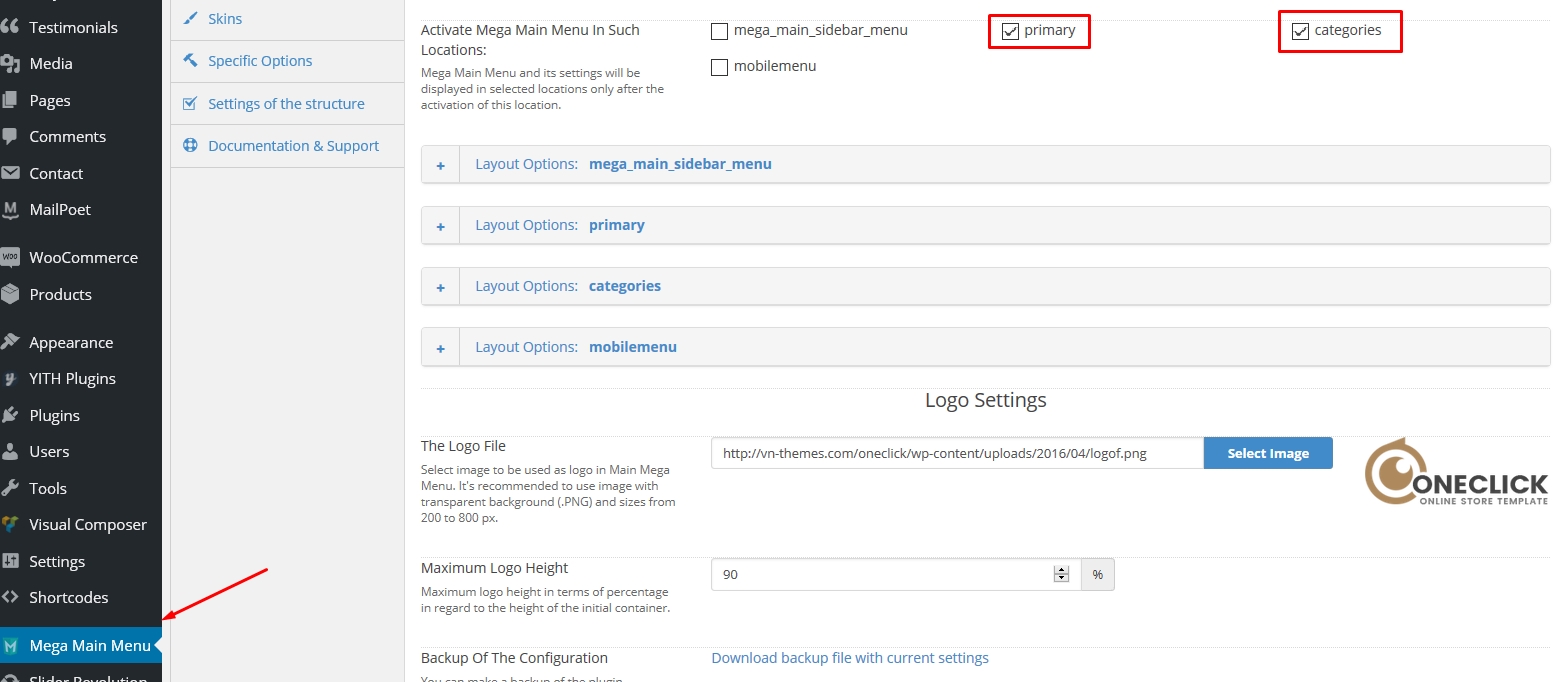Open Settings of the structure tab
Viewport: 1561px width, 682px height.
coord(286,103)
